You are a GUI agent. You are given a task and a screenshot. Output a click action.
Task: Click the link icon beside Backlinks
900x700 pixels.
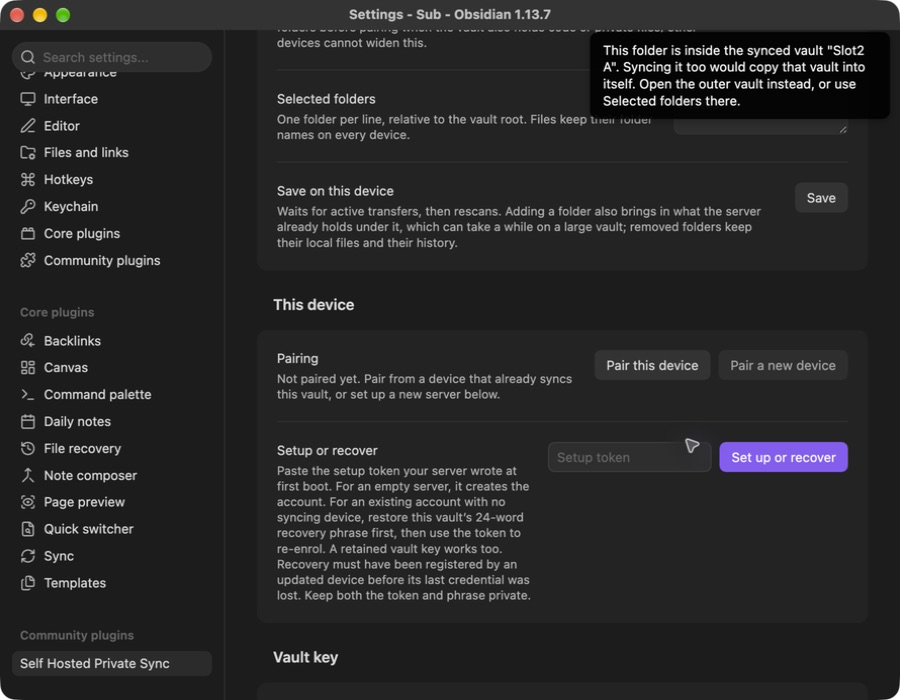tap(28, 341)
